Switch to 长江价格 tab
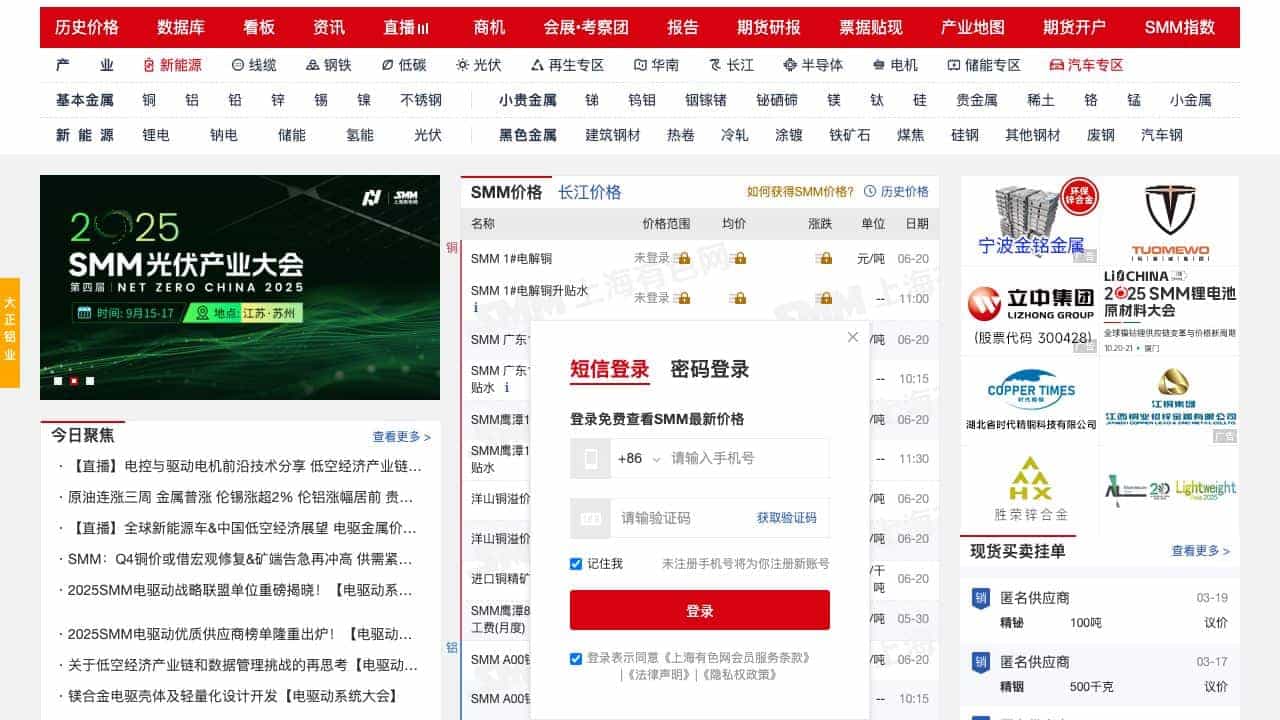This screenshot has height=720, width=1280. (x=589, y=192)
